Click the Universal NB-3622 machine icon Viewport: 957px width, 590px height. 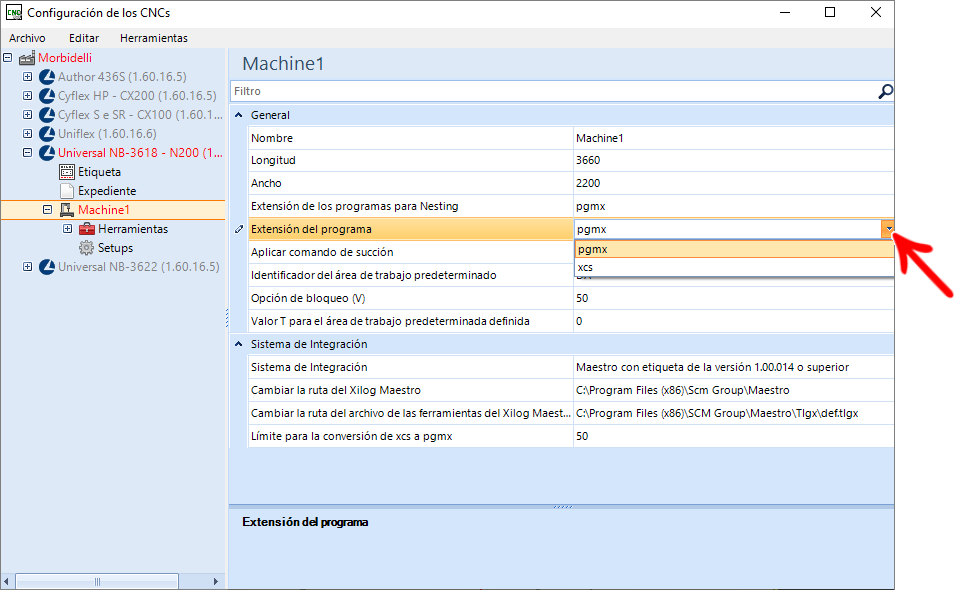click(47, 267)
